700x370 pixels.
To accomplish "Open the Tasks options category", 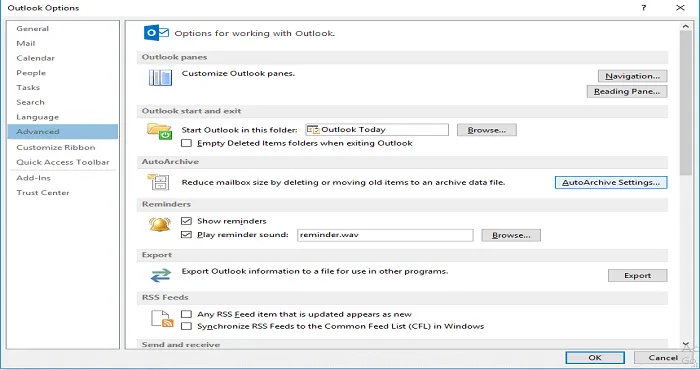I will click(63, 87).
